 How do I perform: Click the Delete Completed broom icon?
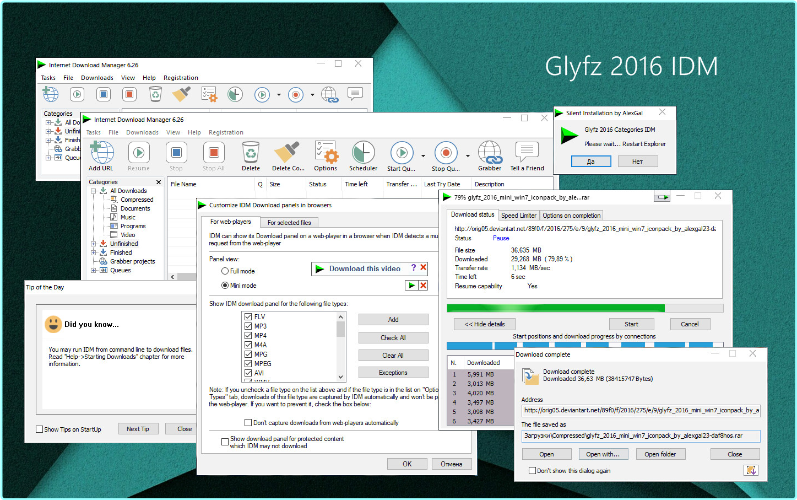click(287, 152)
